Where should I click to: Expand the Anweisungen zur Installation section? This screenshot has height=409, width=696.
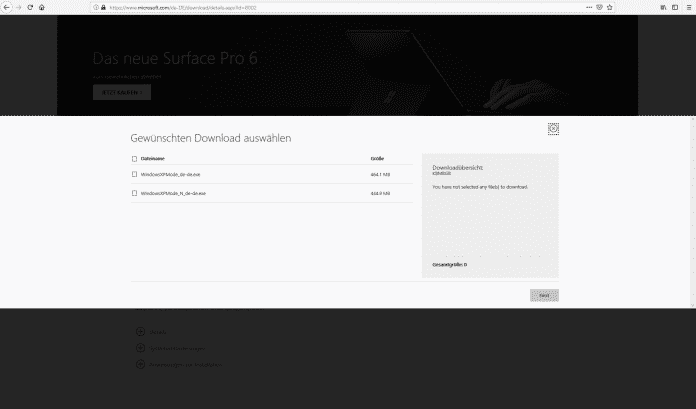click(139, 364)
